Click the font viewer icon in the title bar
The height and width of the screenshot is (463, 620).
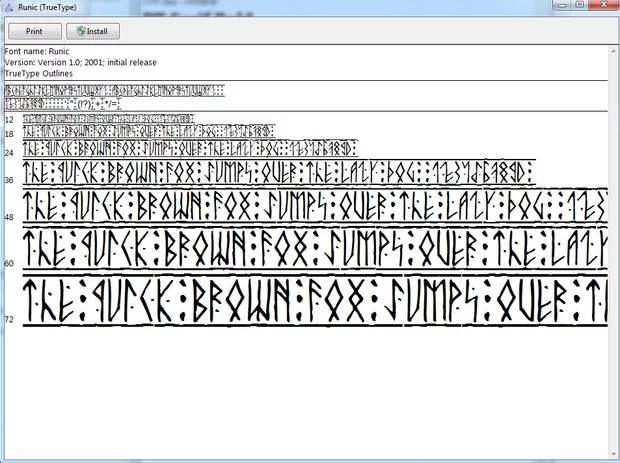coord(9,8)
